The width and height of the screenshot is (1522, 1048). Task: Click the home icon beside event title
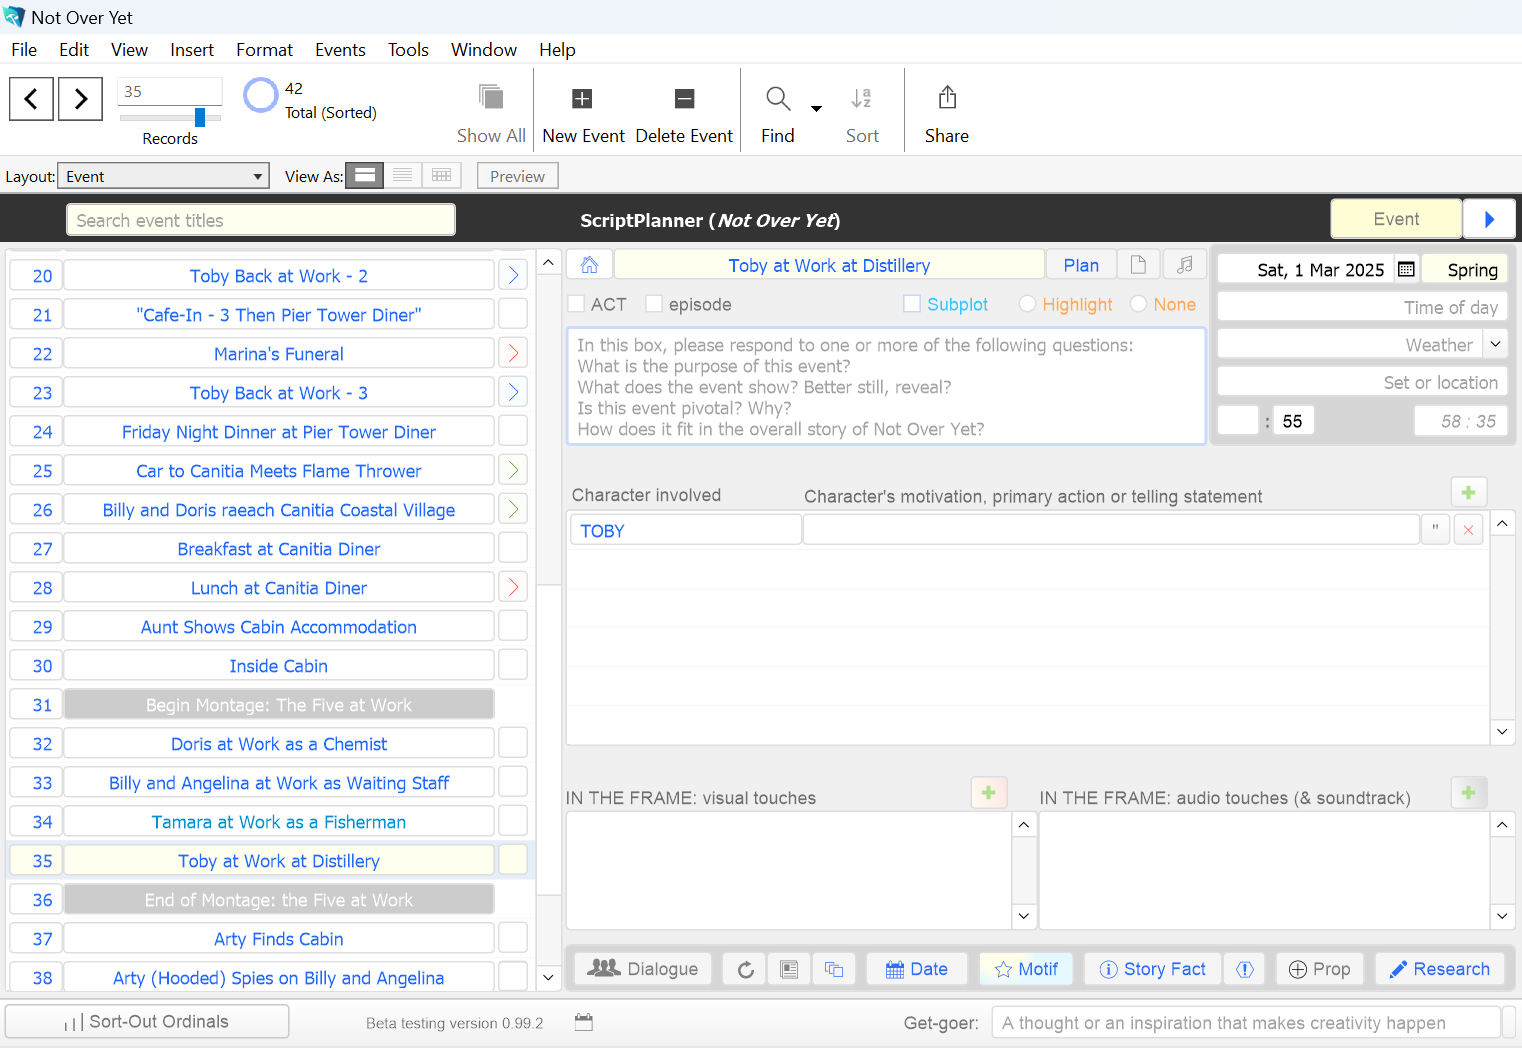coord(589,264)
